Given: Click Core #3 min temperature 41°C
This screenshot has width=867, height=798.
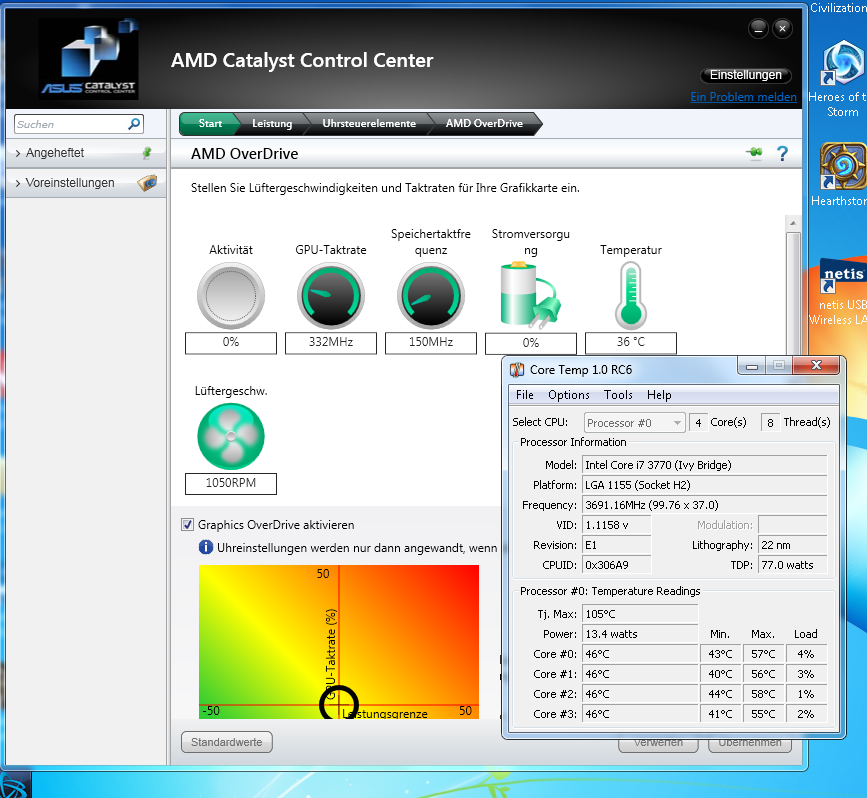Looking at the screenshot, I should point(720,714).
